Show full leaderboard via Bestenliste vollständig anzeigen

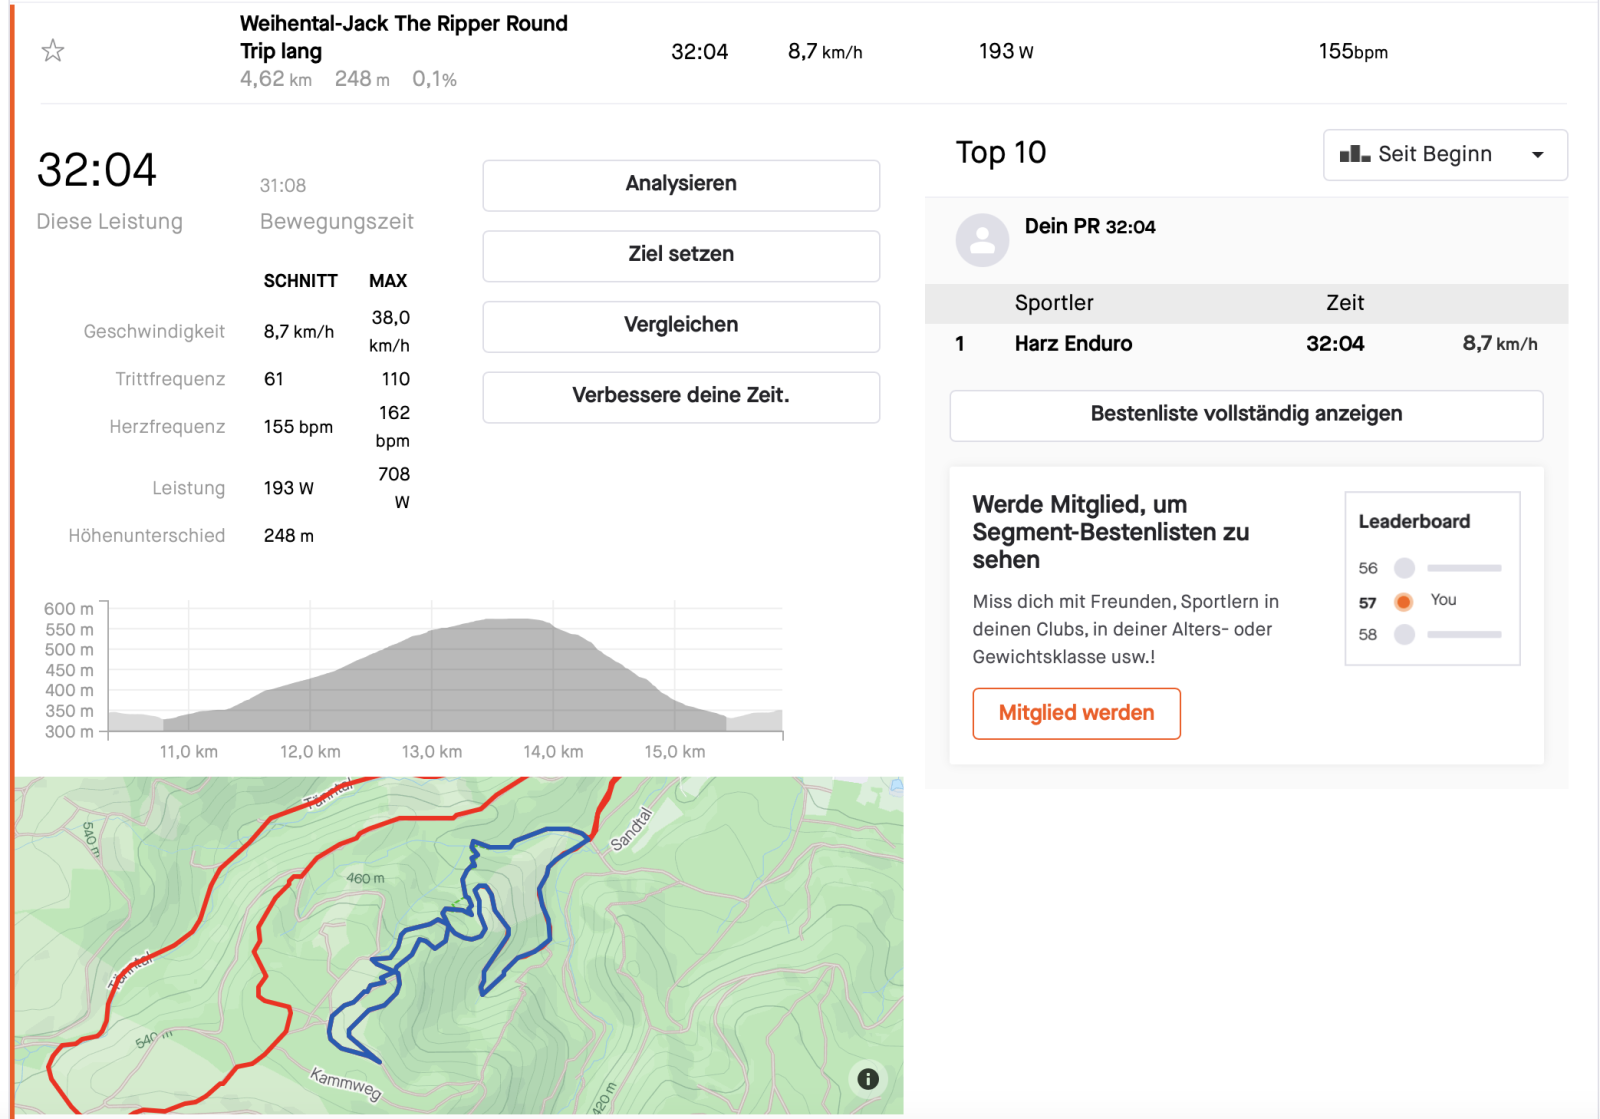coord(1246,415)
